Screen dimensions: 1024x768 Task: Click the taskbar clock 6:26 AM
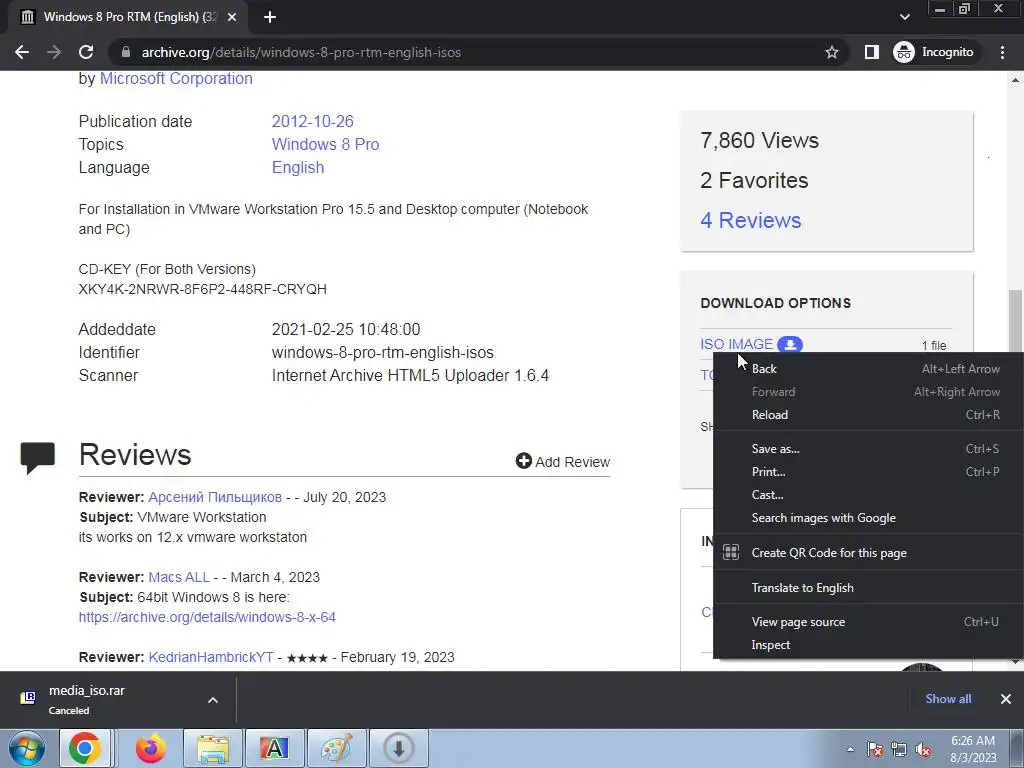(x=972, y=741)
